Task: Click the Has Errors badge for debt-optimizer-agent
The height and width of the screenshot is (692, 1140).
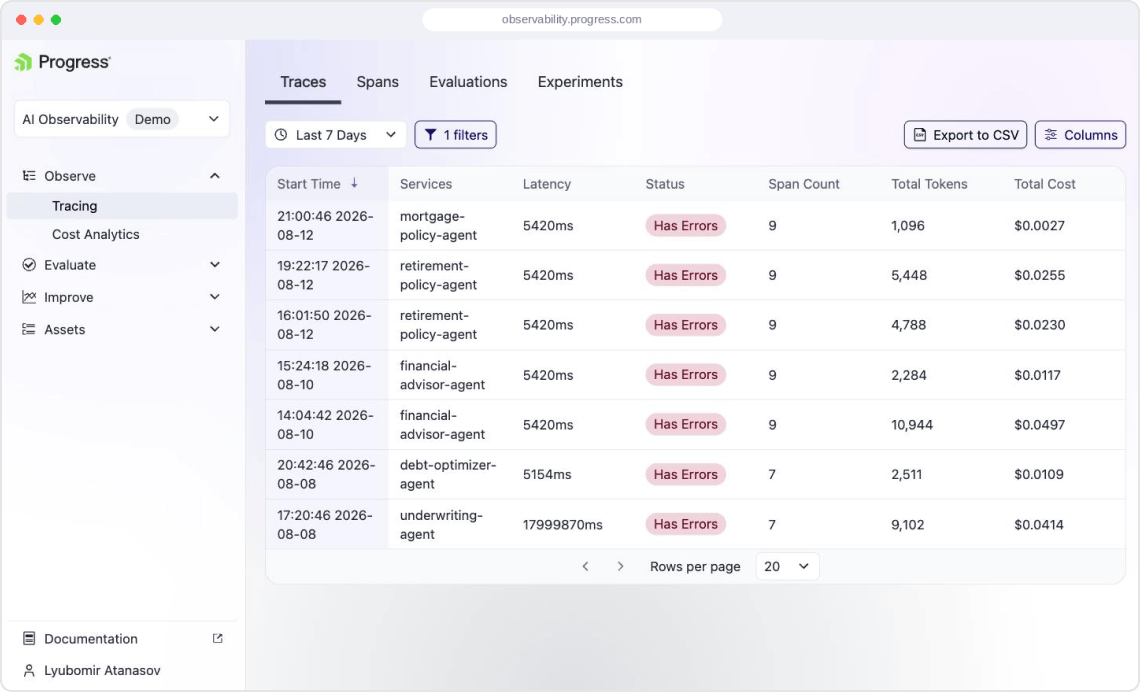Action: [686, 474]
